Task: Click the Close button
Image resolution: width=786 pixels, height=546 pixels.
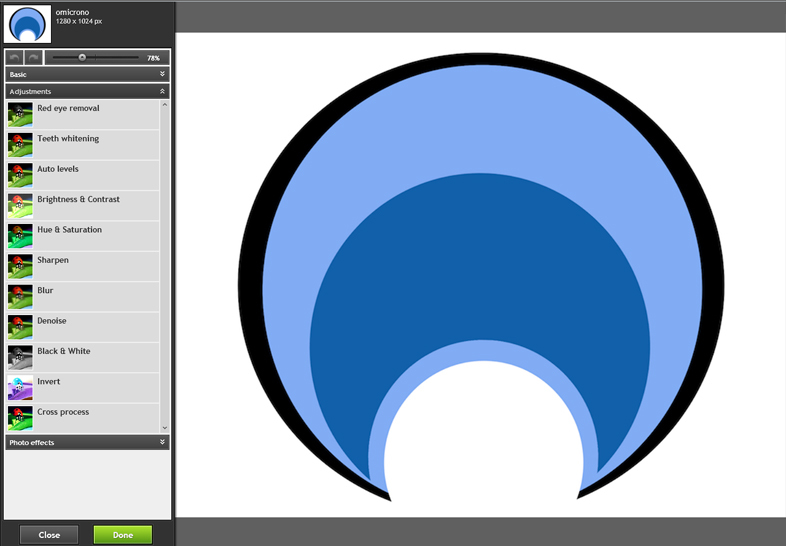Action: (49, 535)
